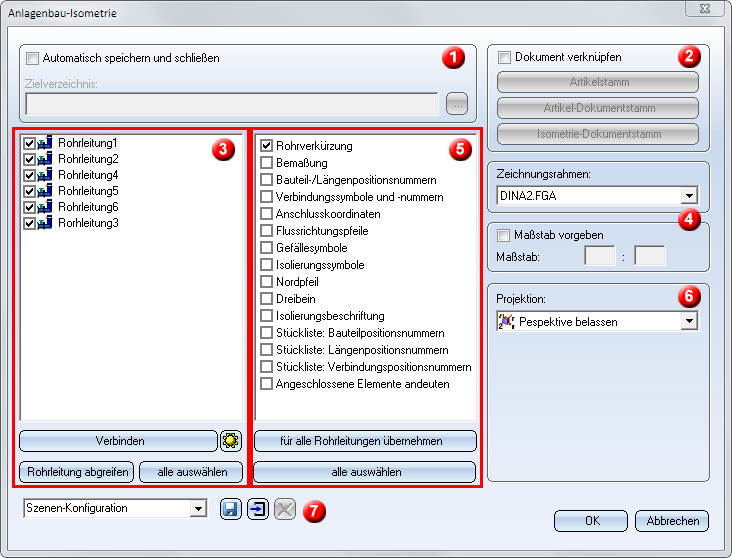Open the Szenen-Konfiguration dropdown

[x=198, y=508]
